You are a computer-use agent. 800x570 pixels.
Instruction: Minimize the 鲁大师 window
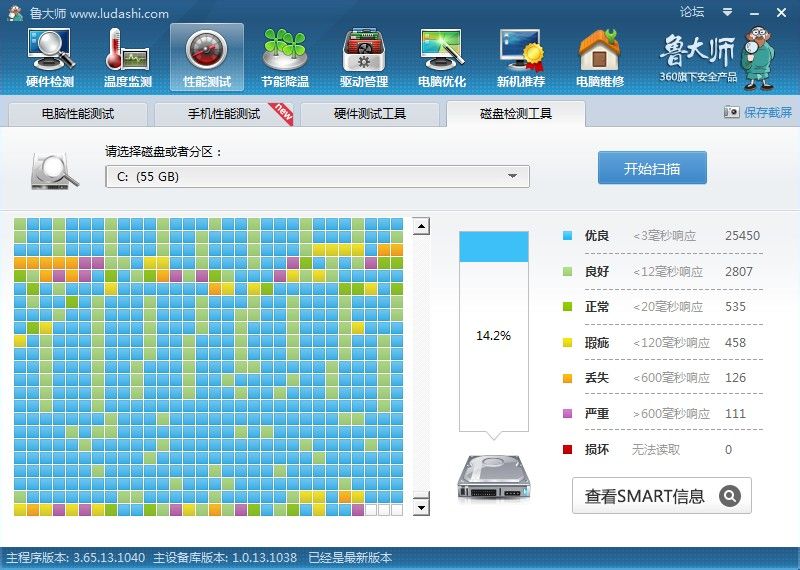point(755,13)
